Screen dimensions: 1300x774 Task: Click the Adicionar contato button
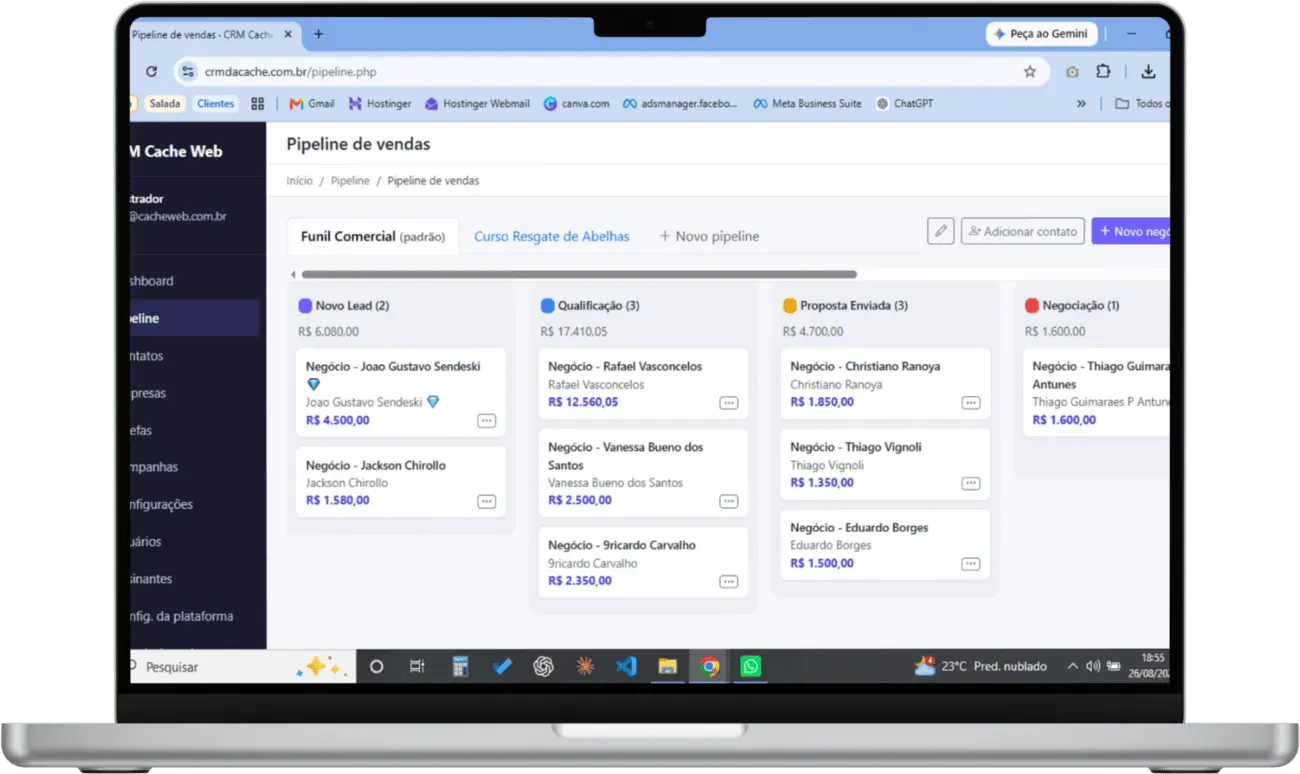1023,231
